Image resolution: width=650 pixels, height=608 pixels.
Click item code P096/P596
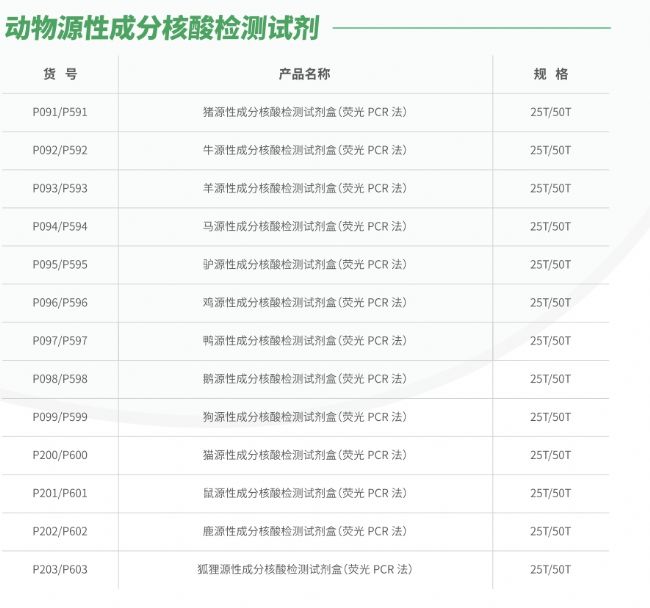(60, 303)
